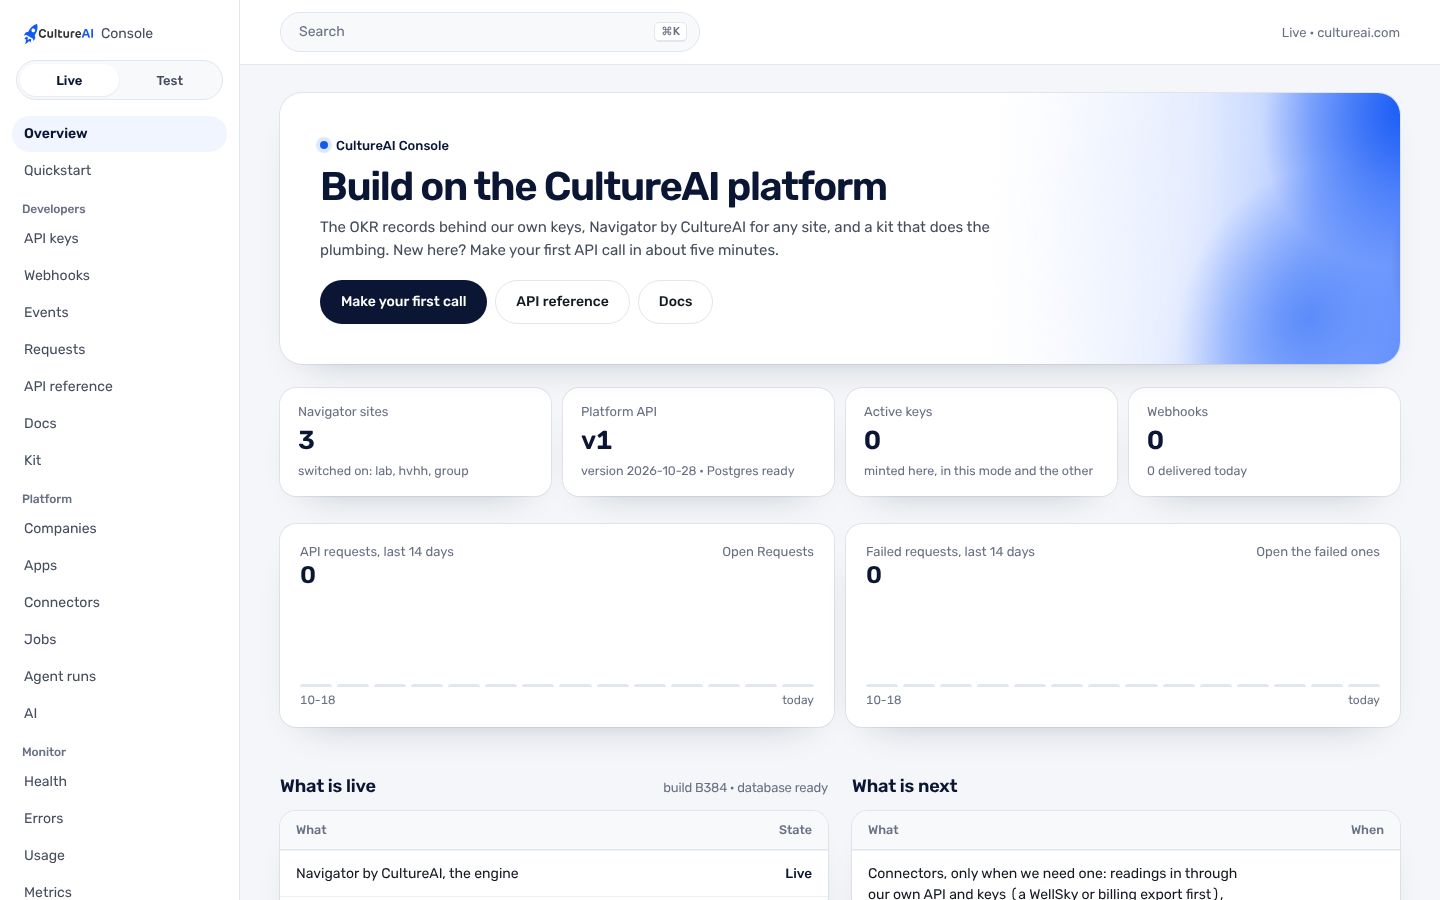Switch to Live mode

click(x=69, y=80)
